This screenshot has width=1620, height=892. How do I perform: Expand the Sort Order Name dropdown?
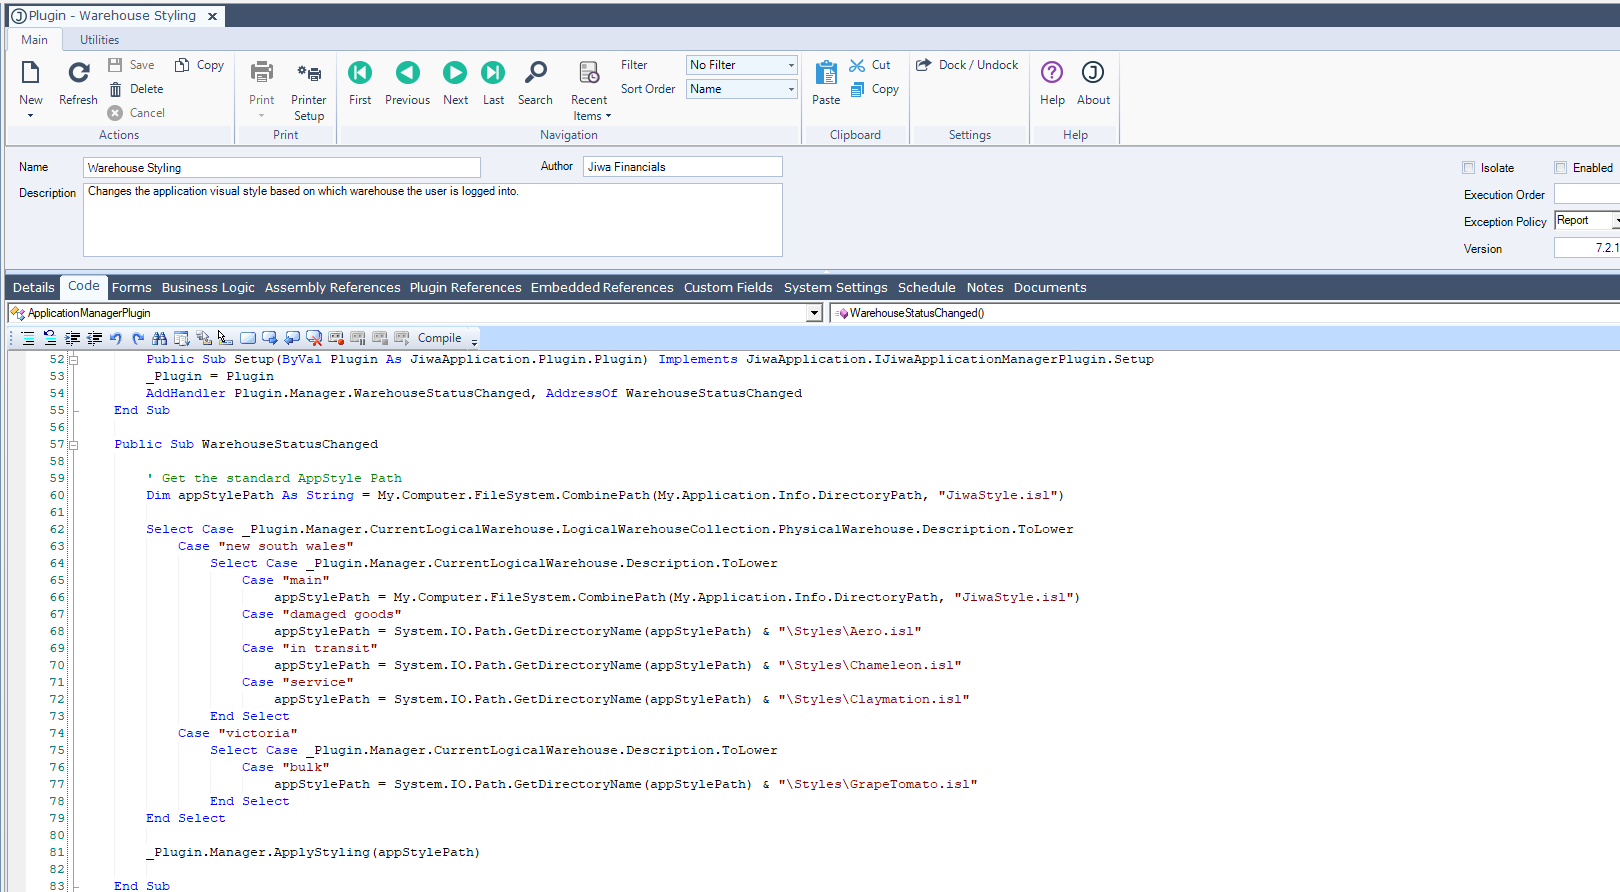791,89
